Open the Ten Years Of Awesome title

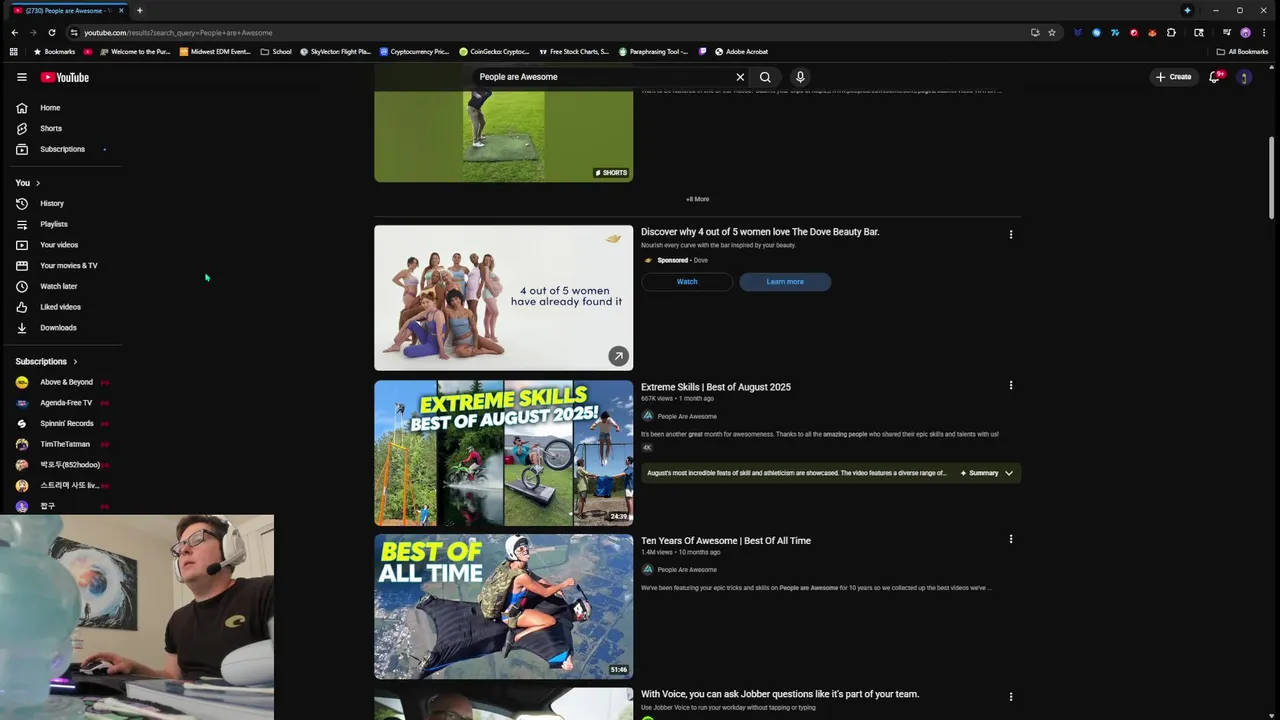click(x=726, y=541)
